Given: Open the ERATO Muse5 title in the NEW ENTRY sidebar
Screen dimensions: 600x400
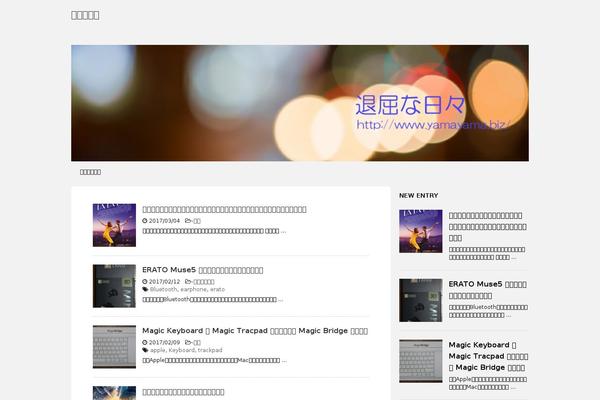Looking at the screenshot, I should (x=488, y=290).
